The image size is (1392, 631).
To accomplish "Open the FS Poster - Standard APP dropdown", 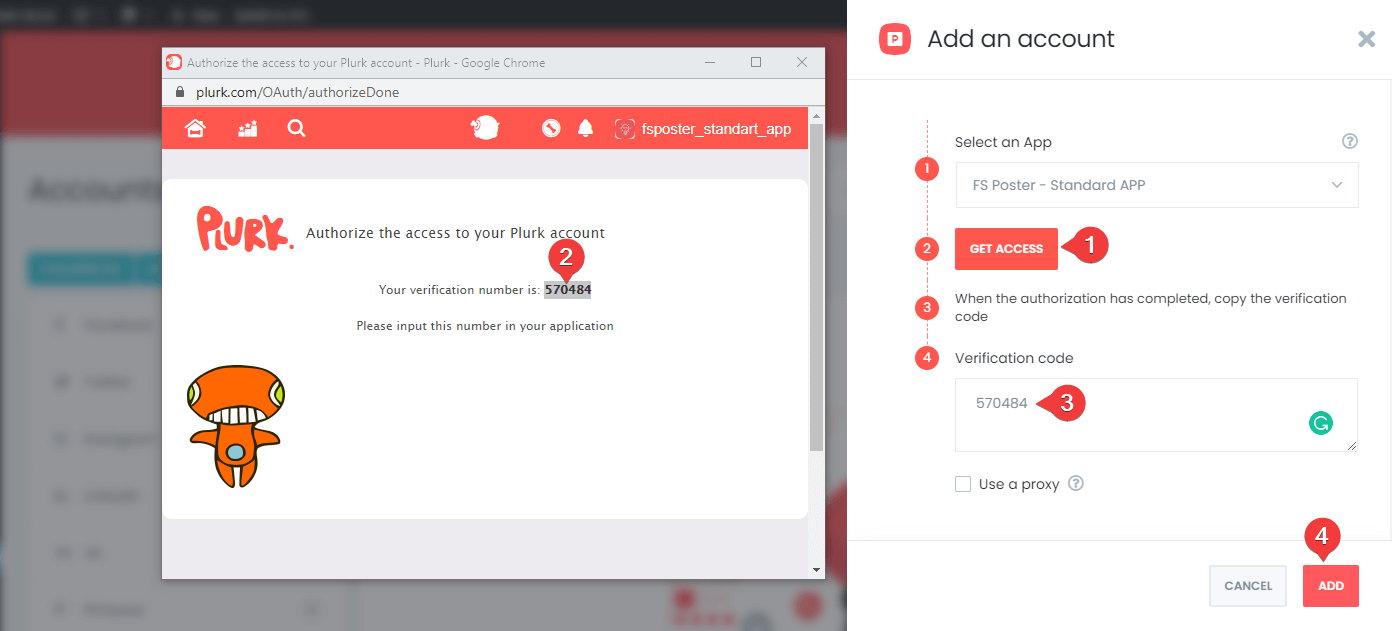I will coord(1157,185).
